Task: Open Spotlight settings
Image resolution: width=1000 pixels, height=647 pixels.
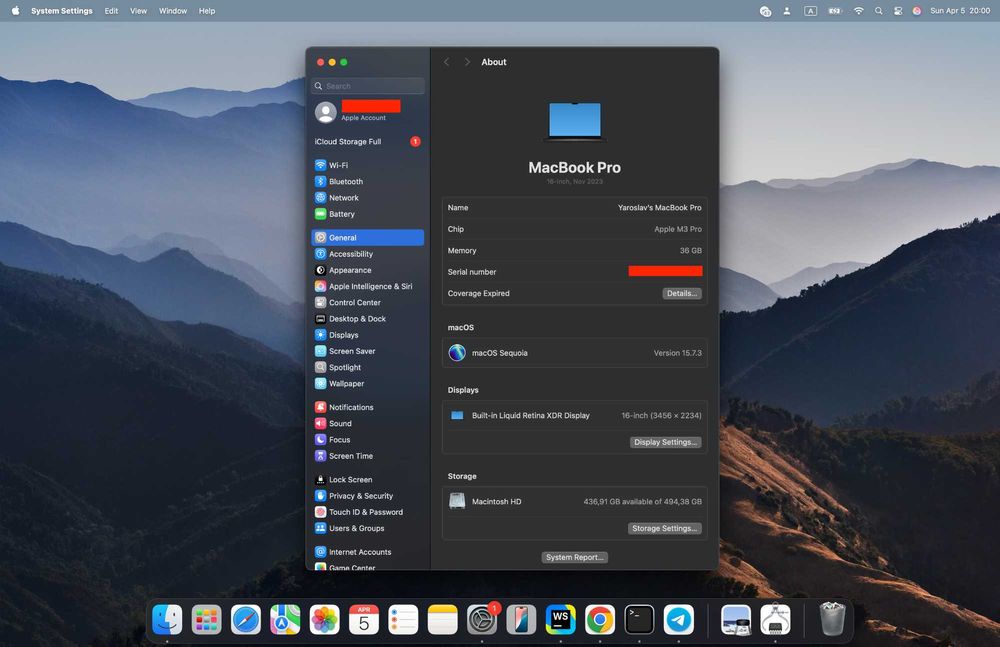Action: coord(367,368)
